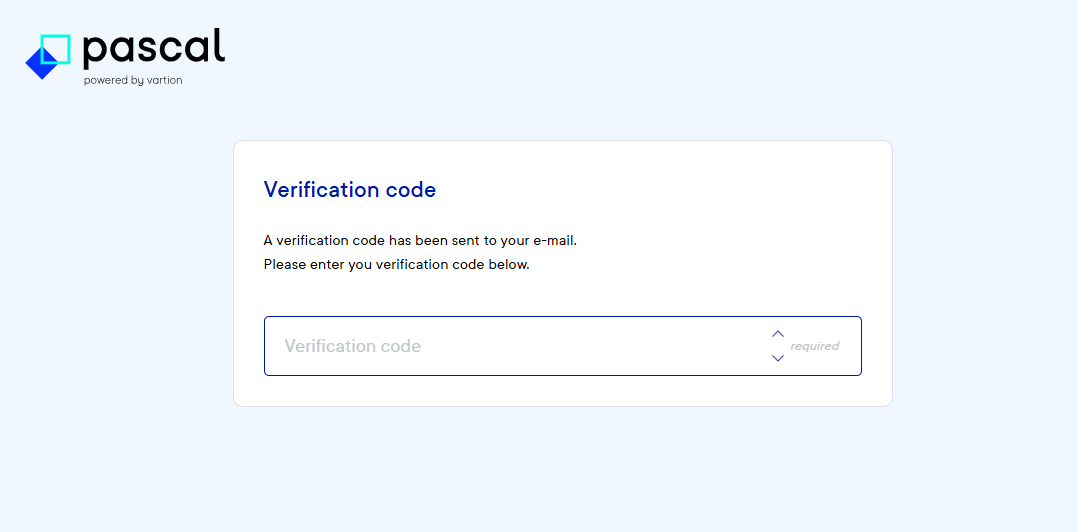The height and width of the screenshot is (532, 1078).
Task: Click the "powered by vartion" tagline
Action: tap(133, 81)
